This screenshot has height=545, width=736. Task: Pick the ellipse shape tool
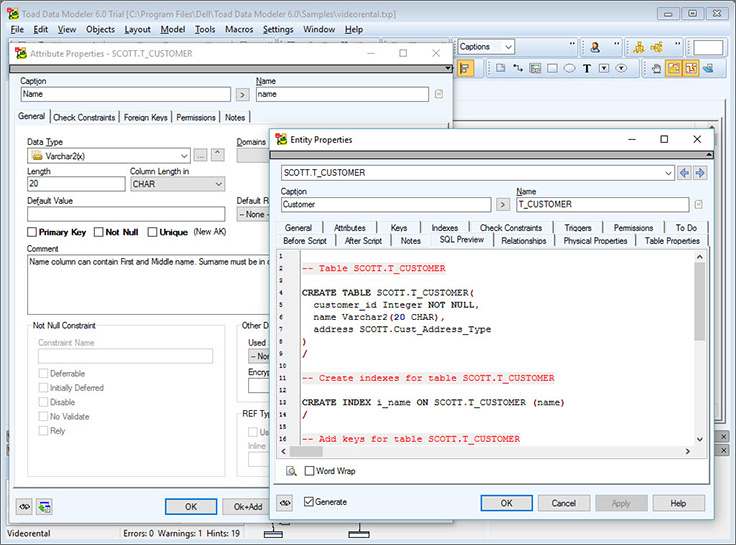coord(569,68)
